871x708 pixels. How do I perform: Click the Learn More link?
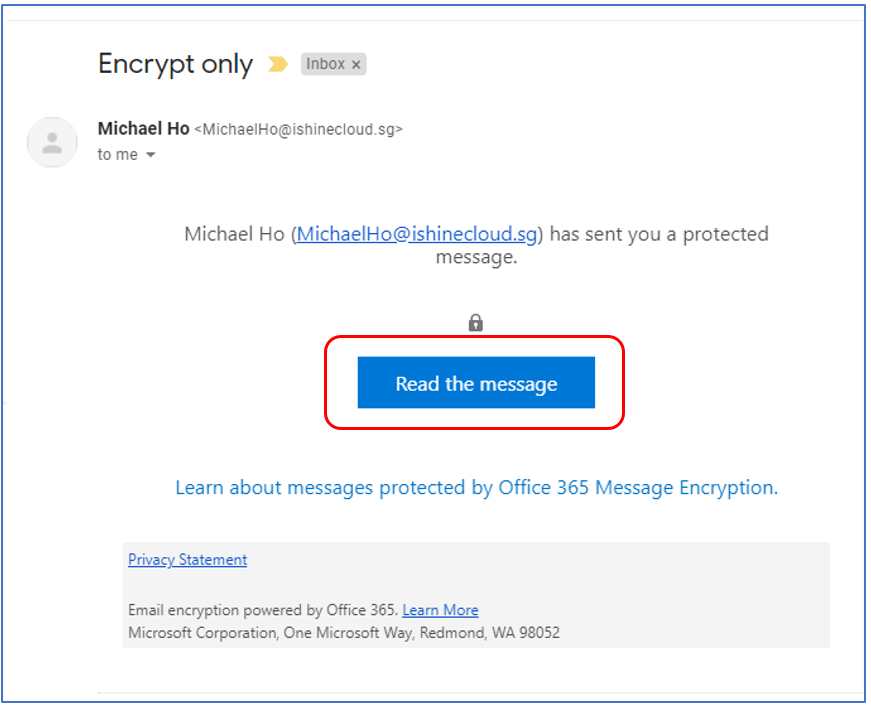[440, 610]
